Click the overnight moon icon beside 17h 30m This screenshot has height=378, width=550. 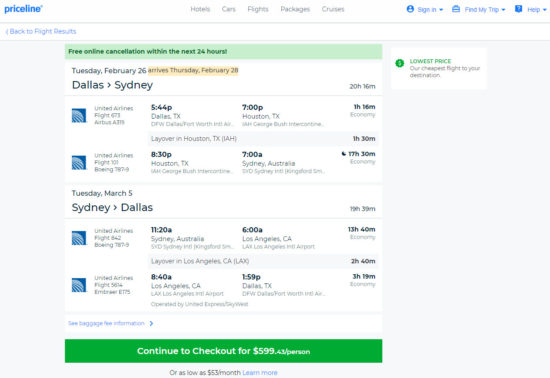(344, 154)
